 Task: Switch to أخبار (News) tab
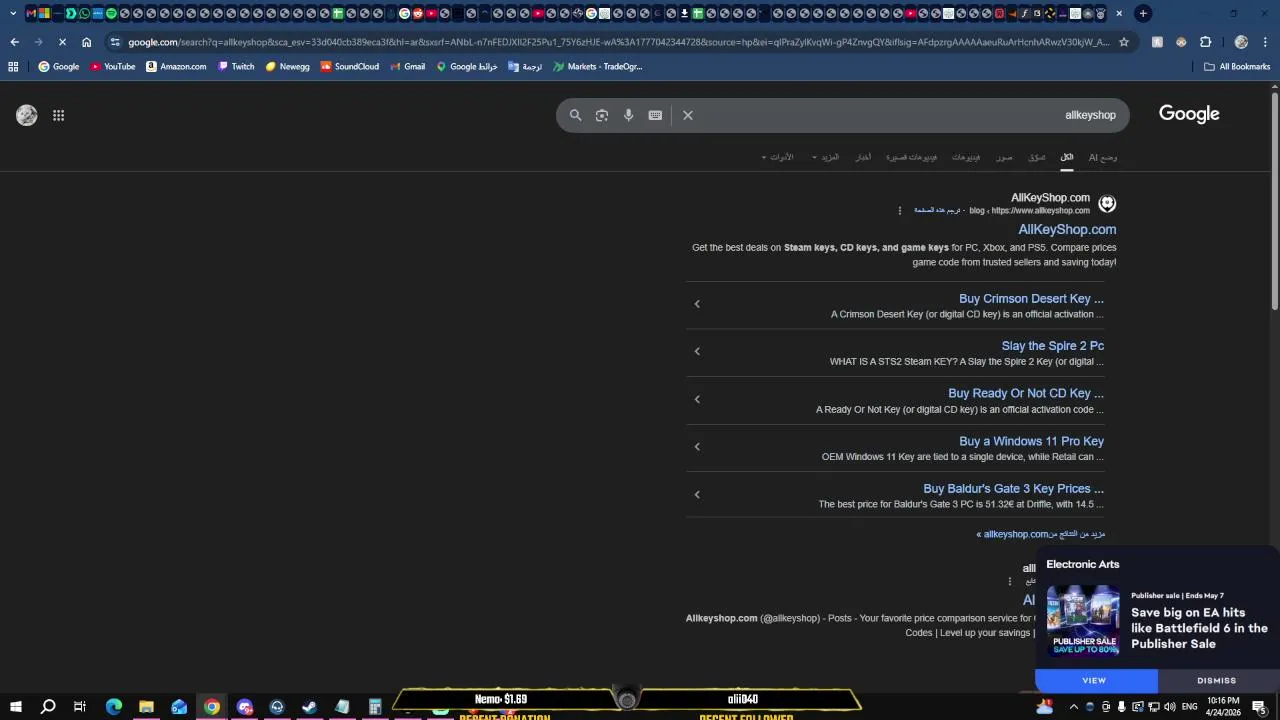(x=863, y=157)
